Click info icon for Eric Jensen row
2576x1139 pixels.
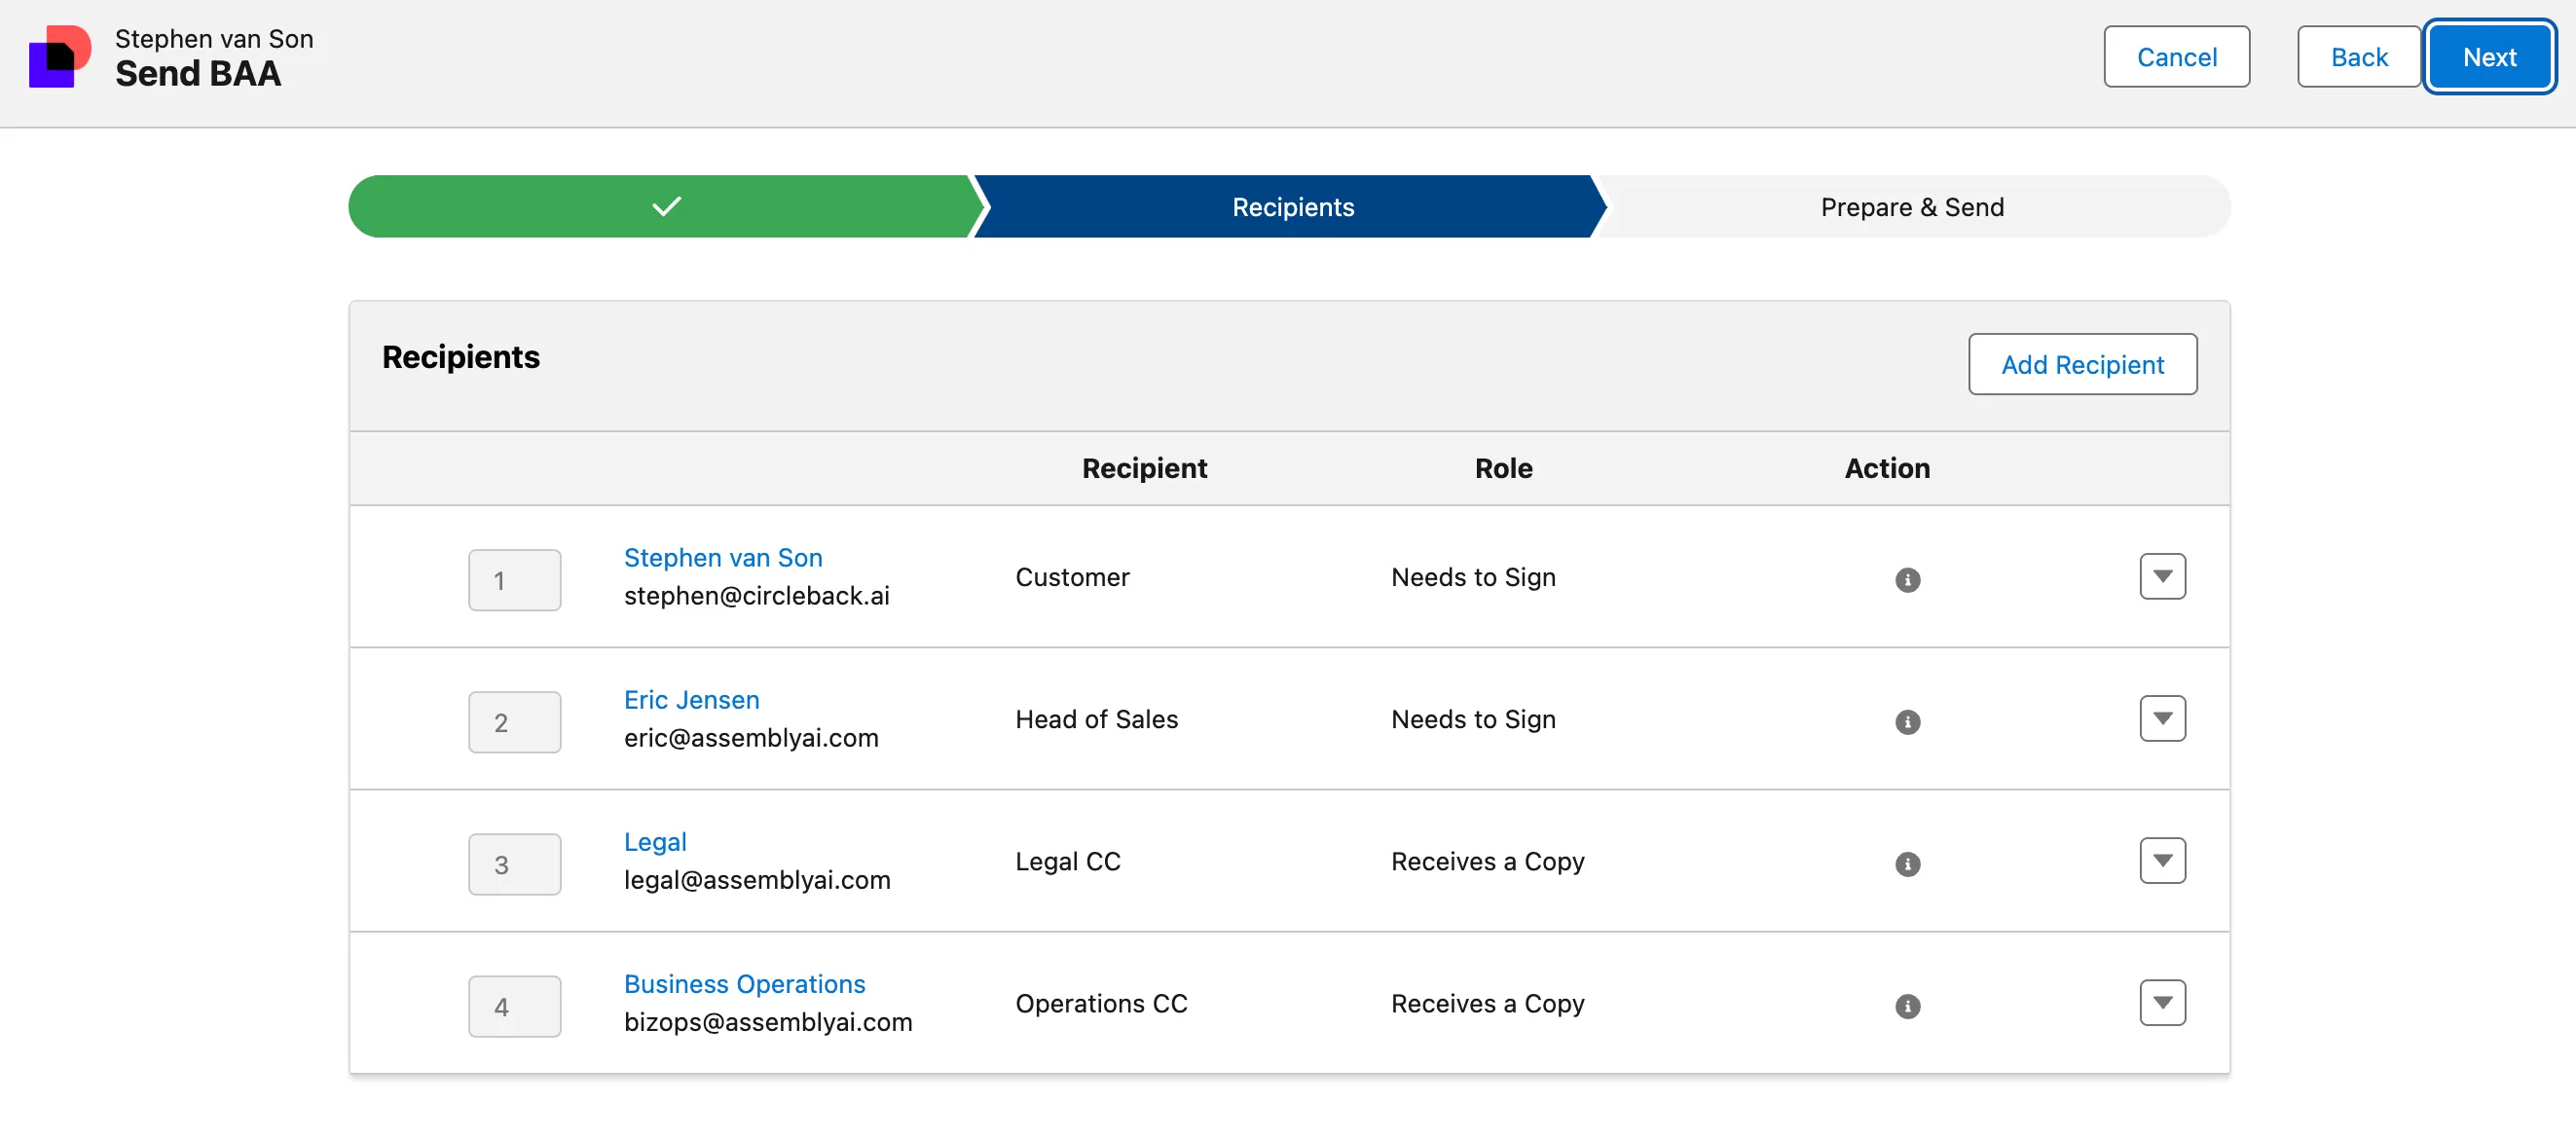coord(1907,722)
